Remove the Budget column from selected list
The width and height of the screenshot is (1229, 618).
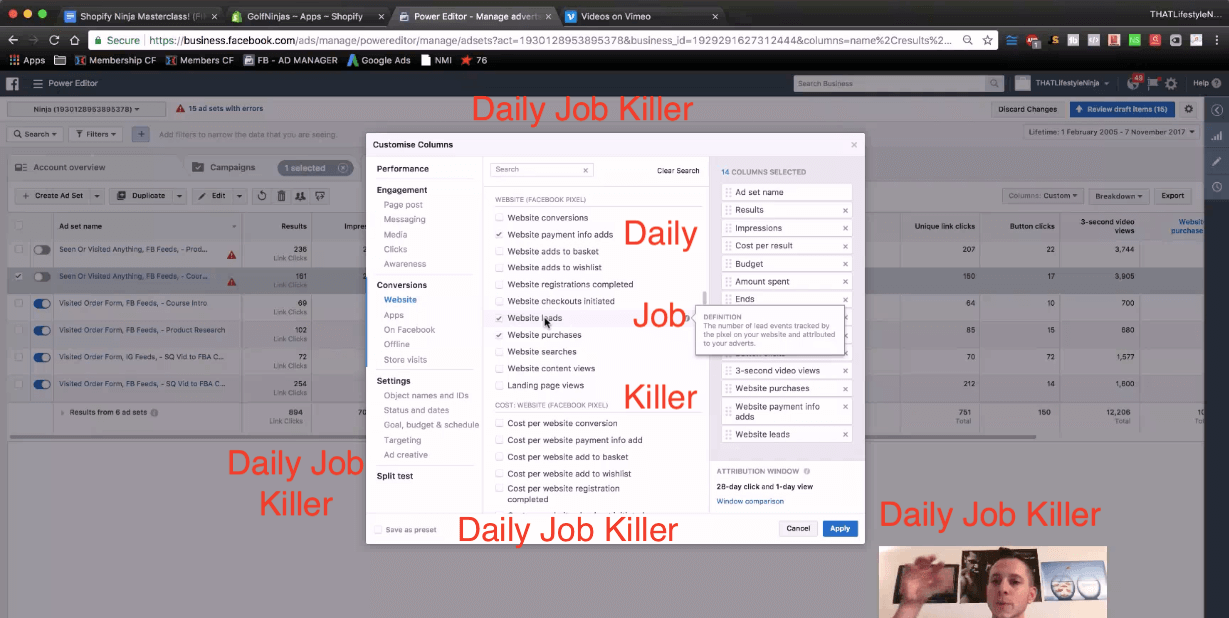(845, 265)
